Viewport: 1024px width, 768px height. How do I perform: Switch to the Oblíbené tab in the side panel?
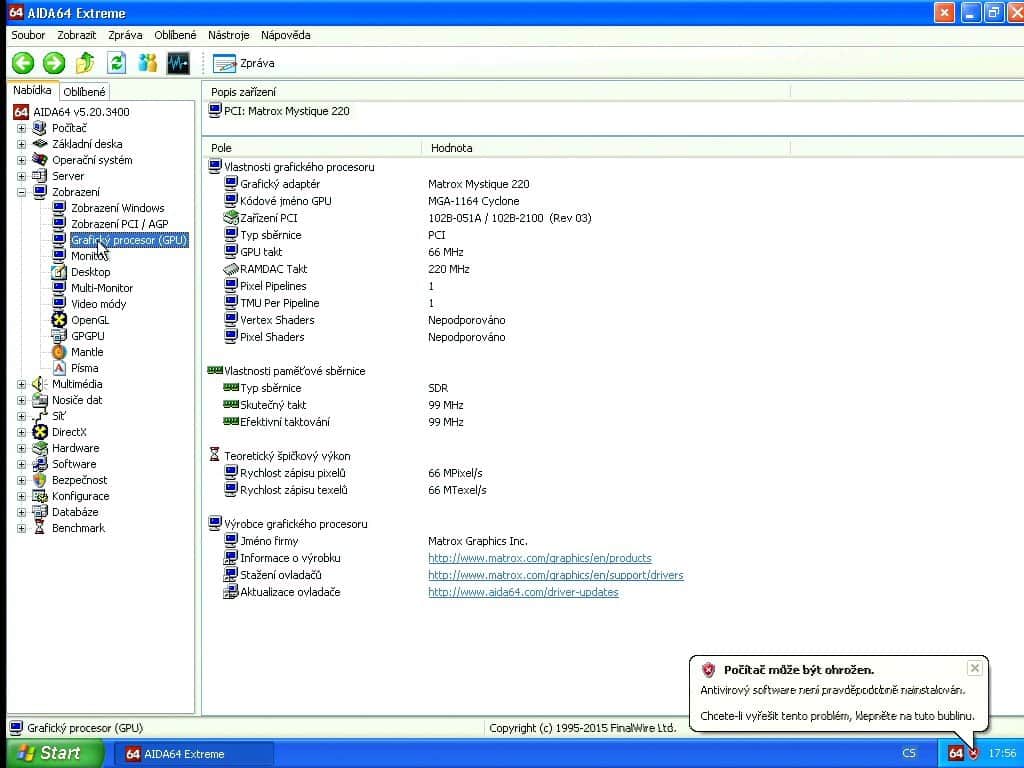[84, 92]
